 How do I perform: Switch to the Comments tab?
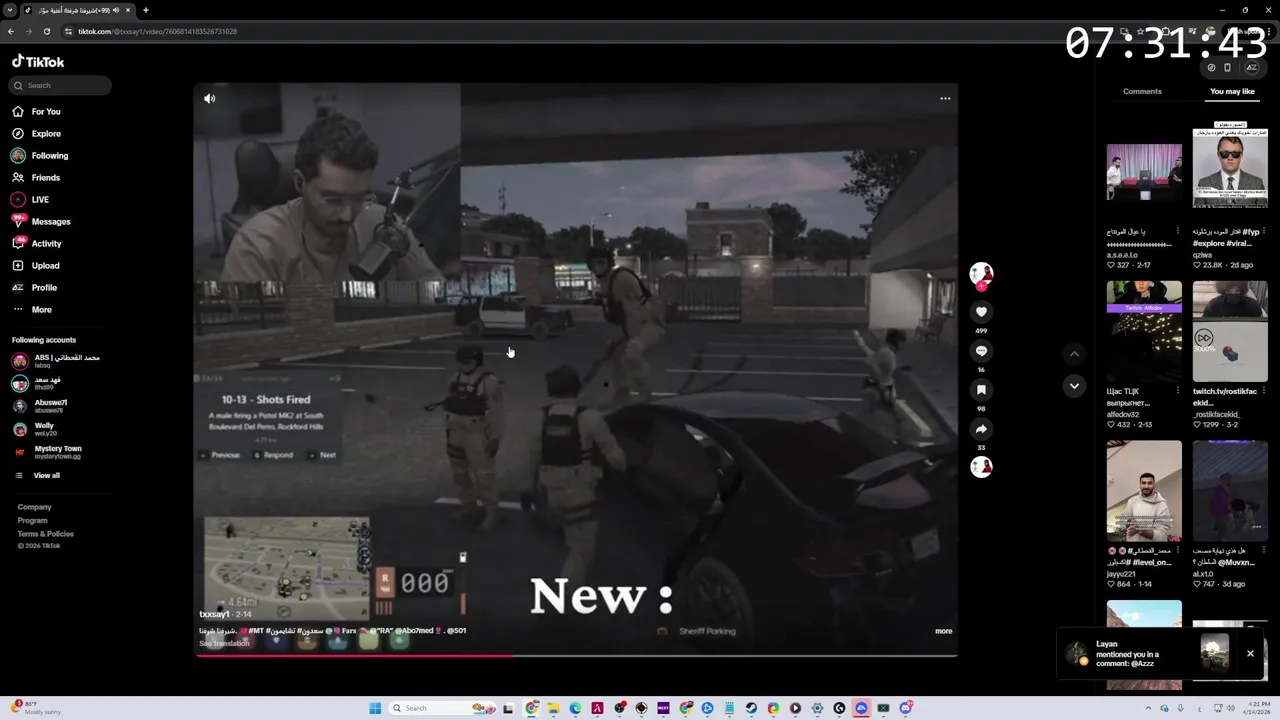point(1142,91)
